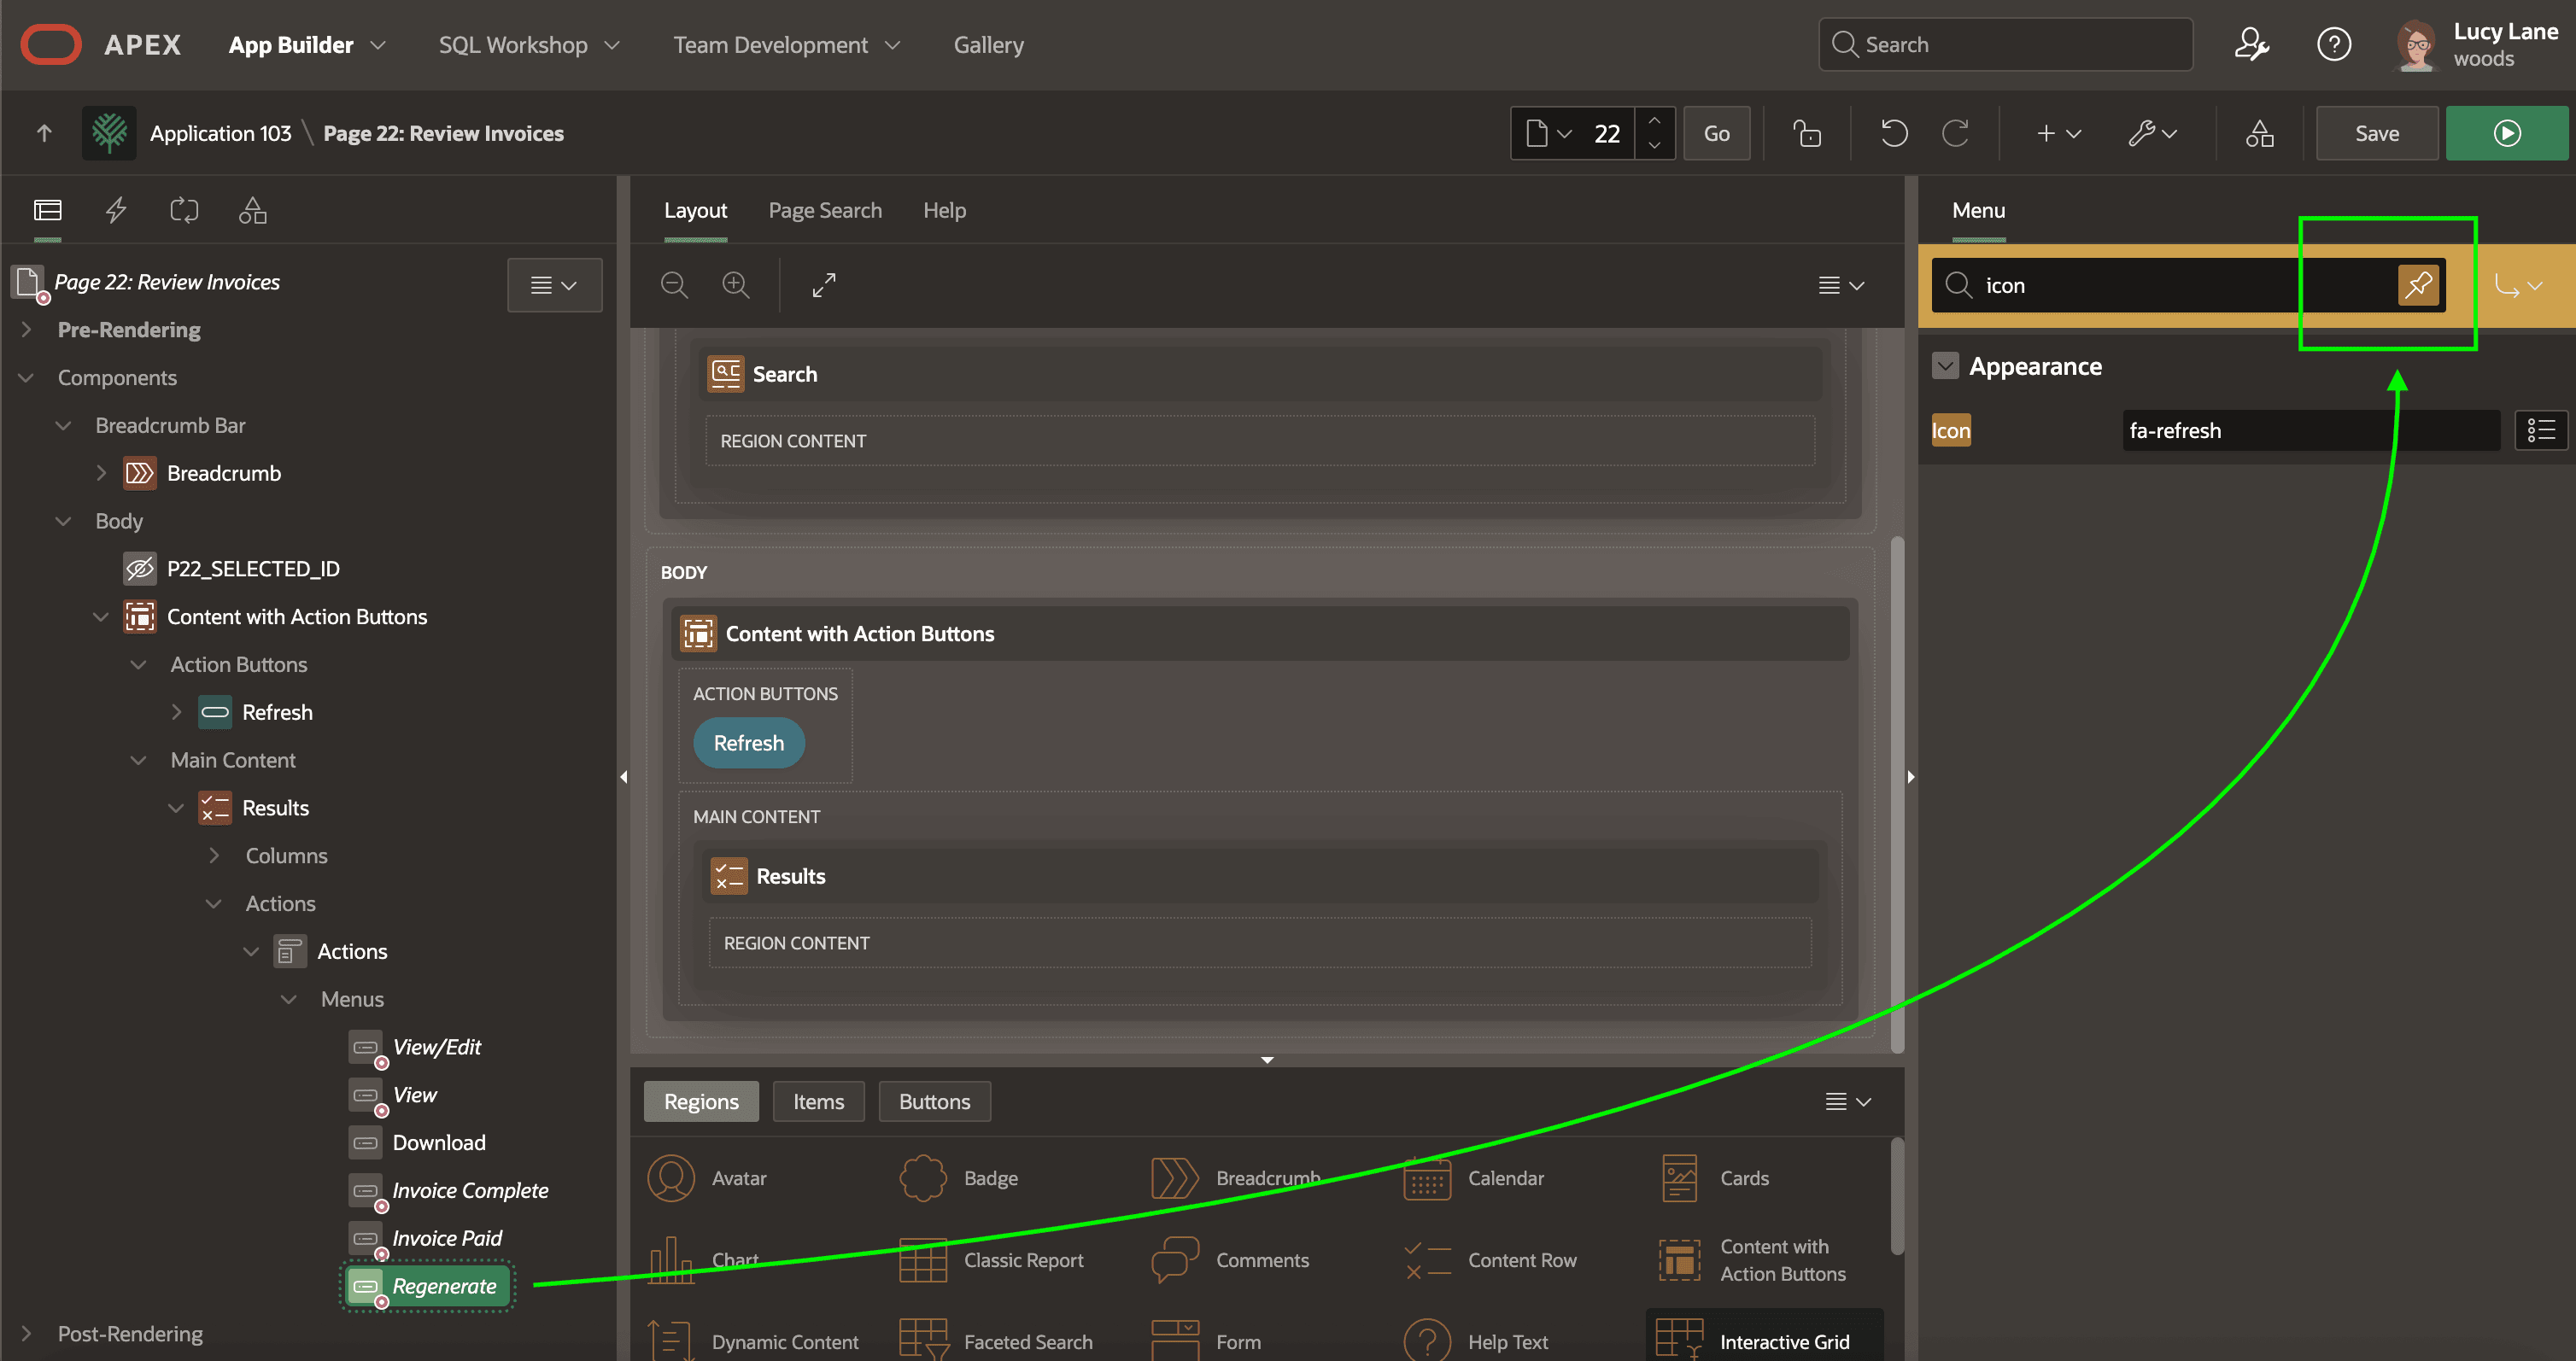Image resolution: width=2576 pixels, height=1361 pixels.
Task: Toggle the pin filter button
Action: pyautogui.click(x=2418, y=285)
